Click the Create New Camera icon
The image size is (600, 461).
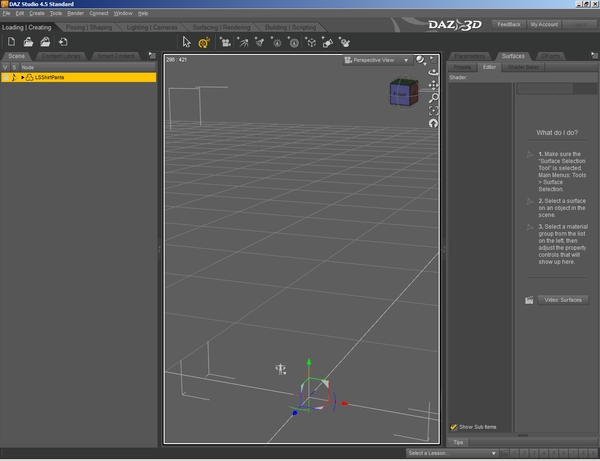(225, 42)
